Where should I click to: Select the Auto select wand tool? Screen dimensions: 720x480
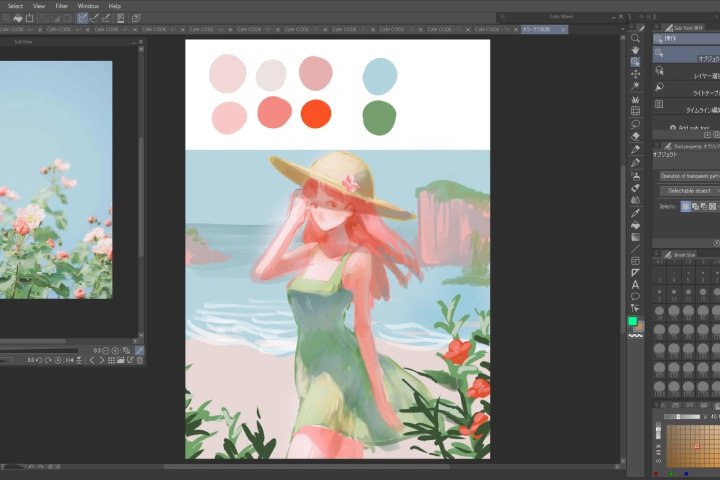point(635,87)
